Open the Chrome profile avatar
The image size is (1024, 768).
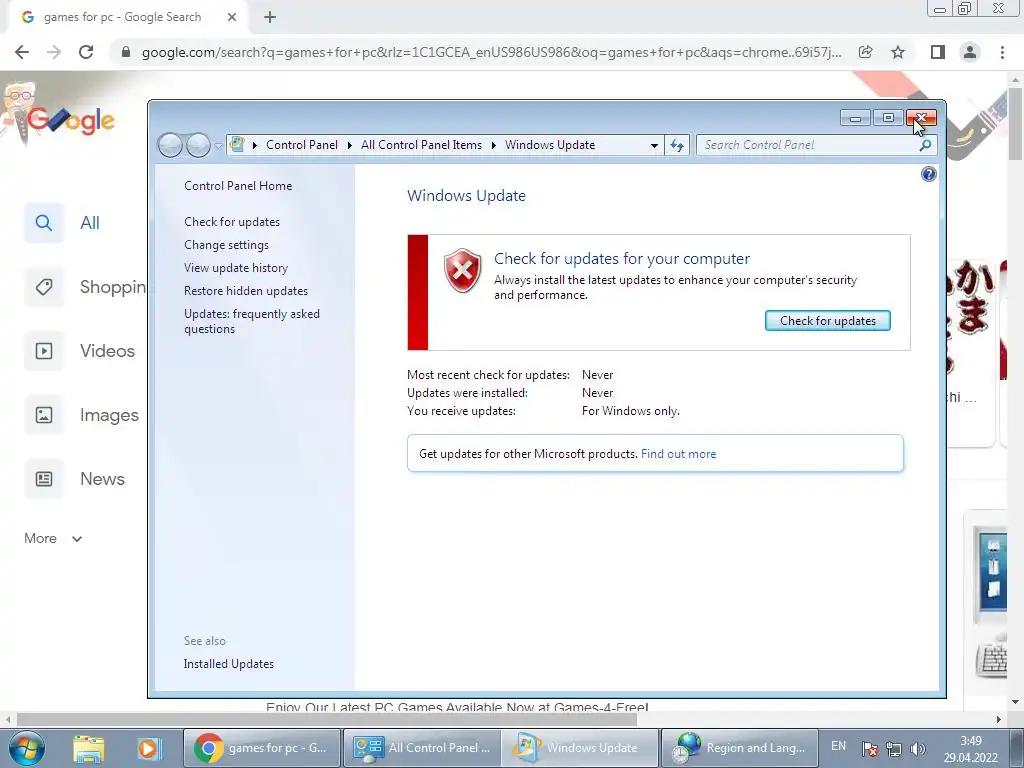pos(970,52)
